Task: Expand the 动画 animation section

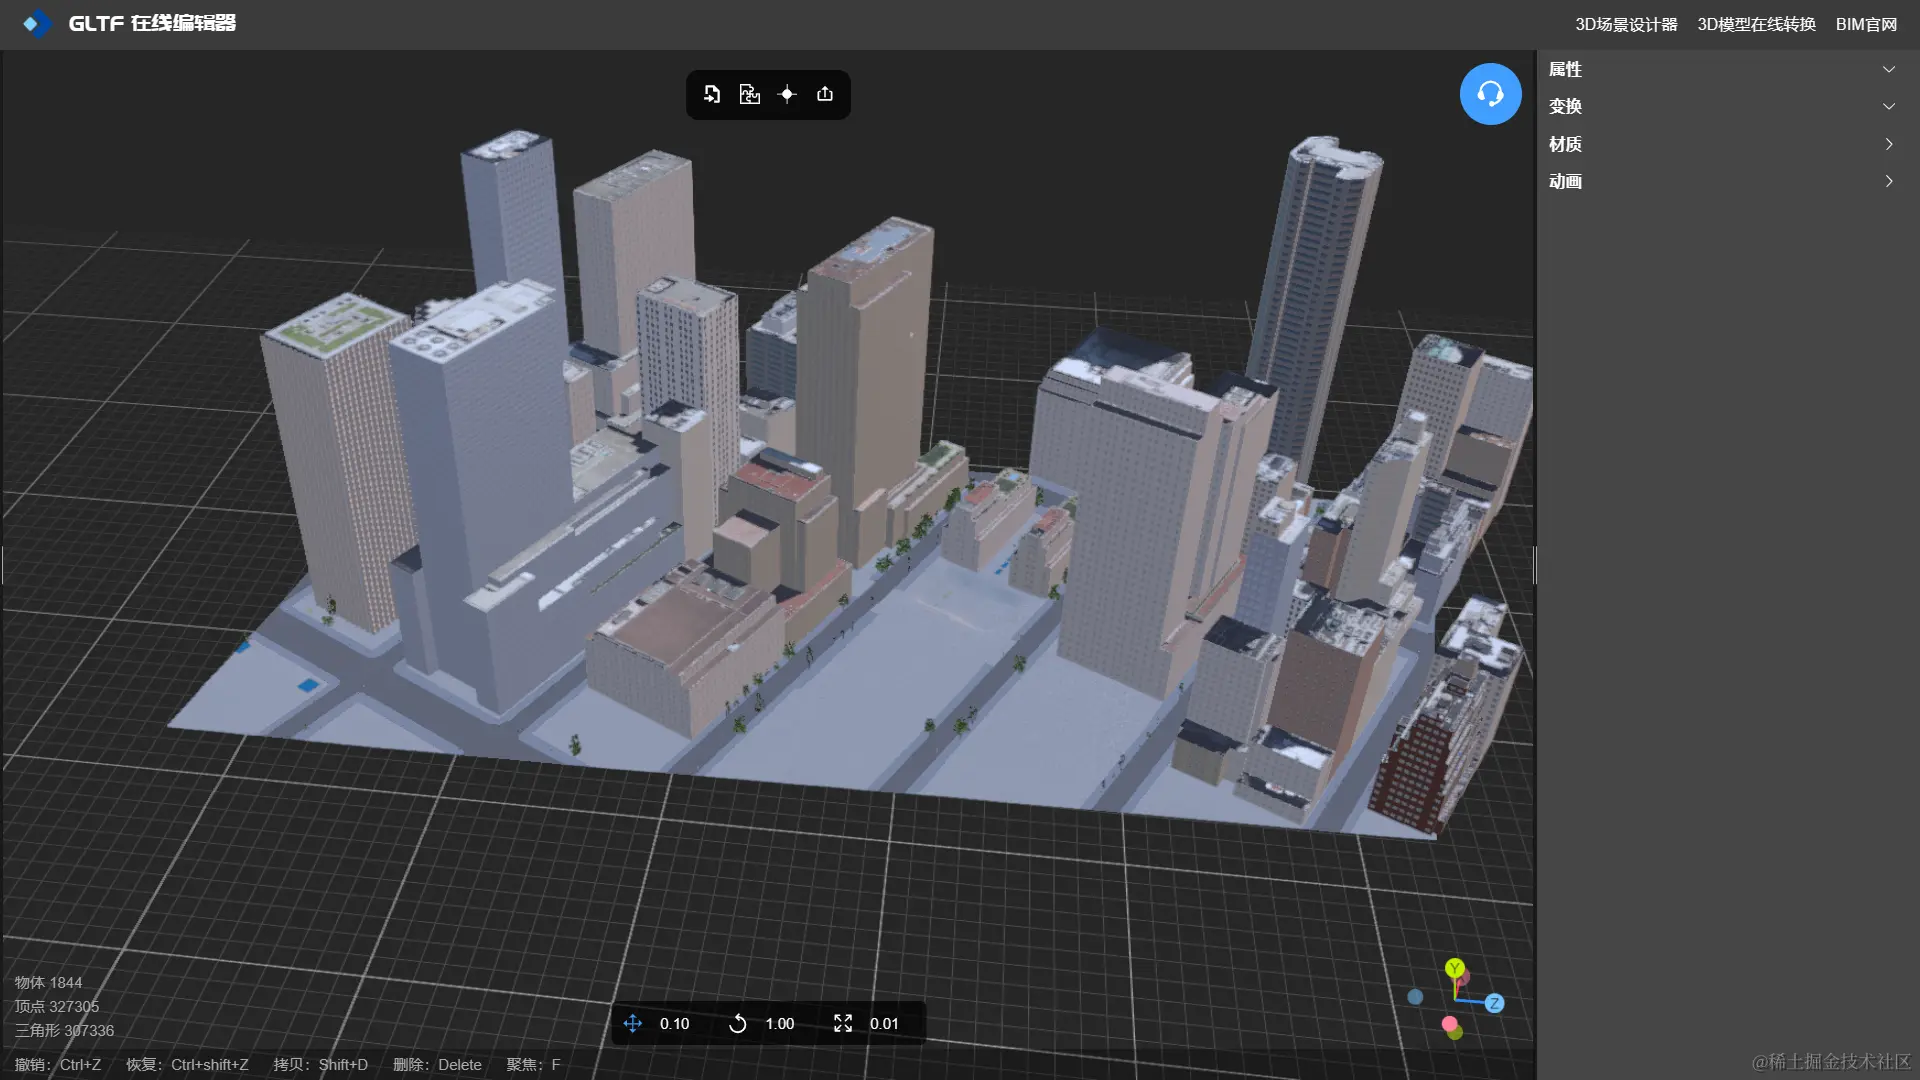Action: pyautogui.click(x=1889, y=181)
